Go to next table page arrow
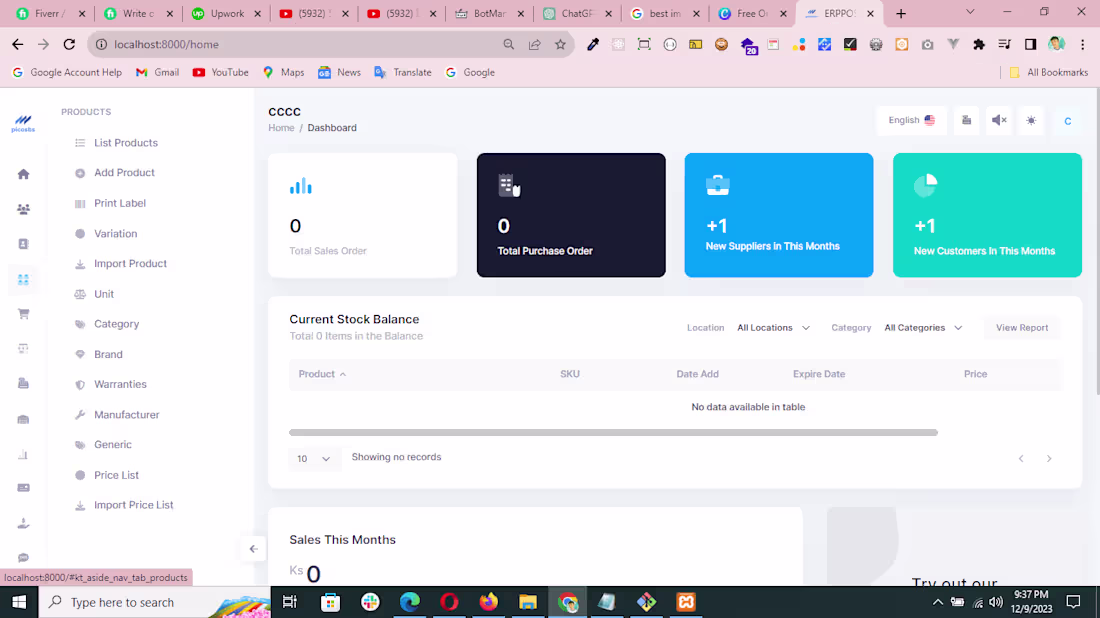1100x618 pixels. coord(1049,459)
